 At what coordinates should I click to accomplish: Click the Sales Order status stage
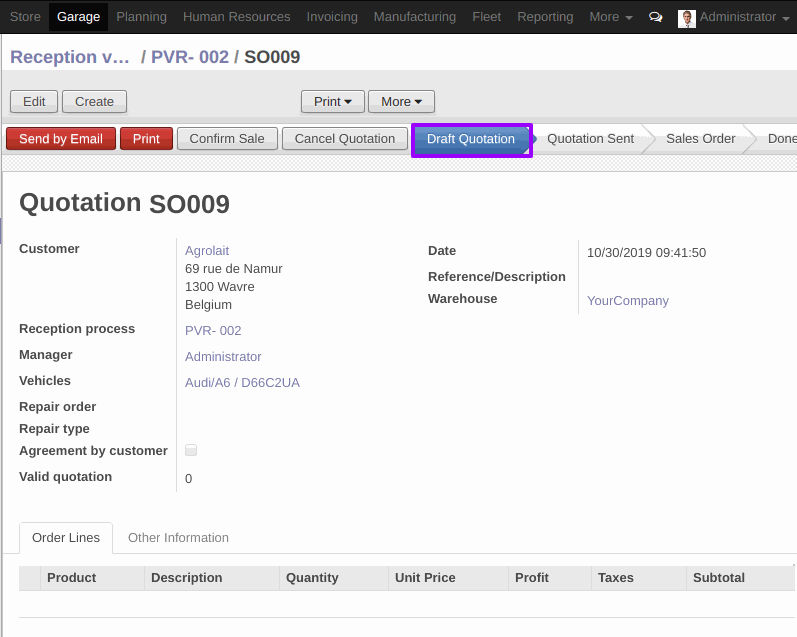[700, 139]
